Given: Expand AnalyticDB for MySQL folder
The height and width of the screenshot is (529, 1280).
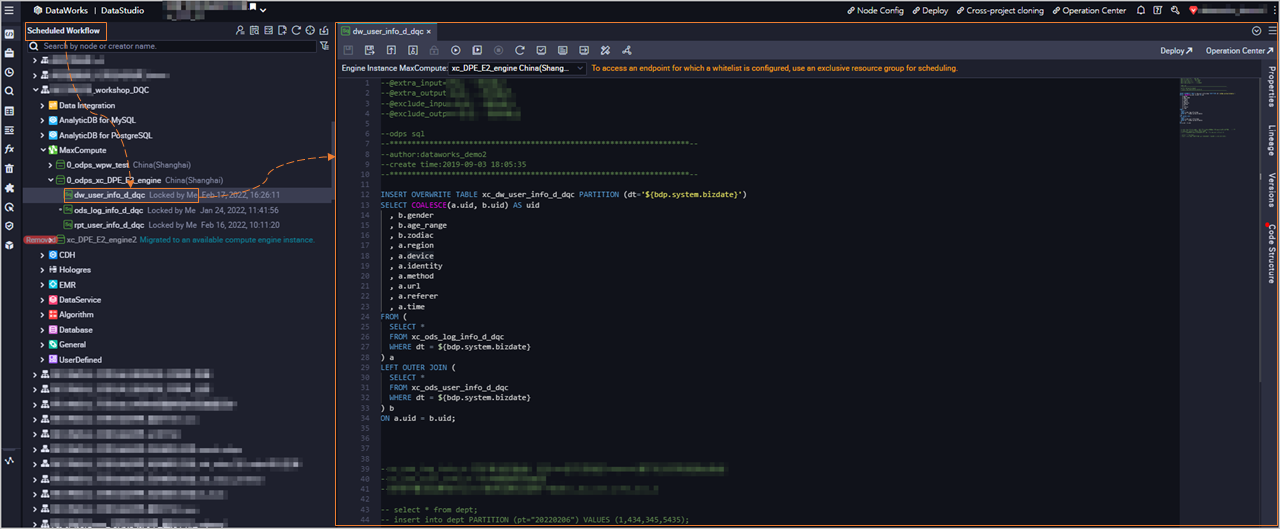Looking at the screenshot, I should tap(42, 120).
